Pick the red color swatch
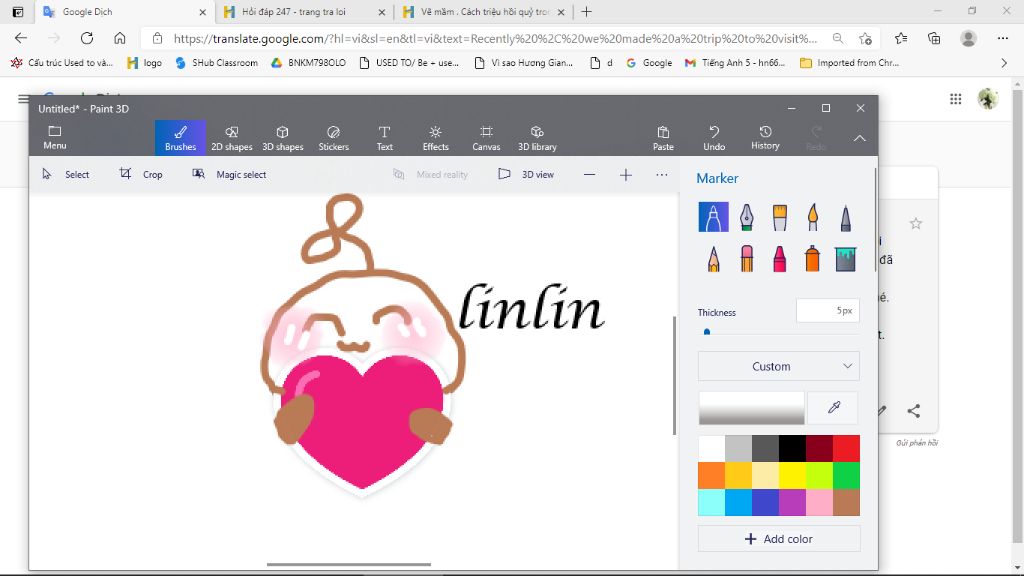 click(x=846, y=449)
